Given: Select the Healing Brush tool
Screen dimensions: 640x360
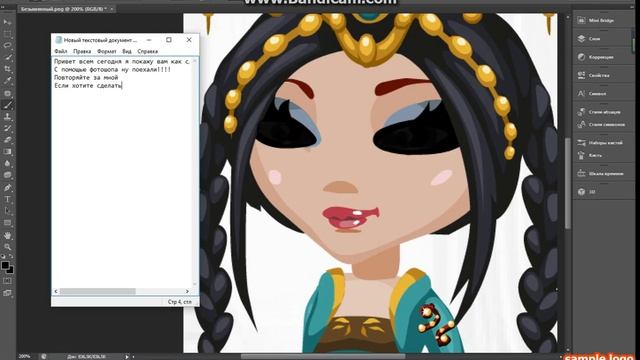Looking at the screenshot, I should 7,93.
